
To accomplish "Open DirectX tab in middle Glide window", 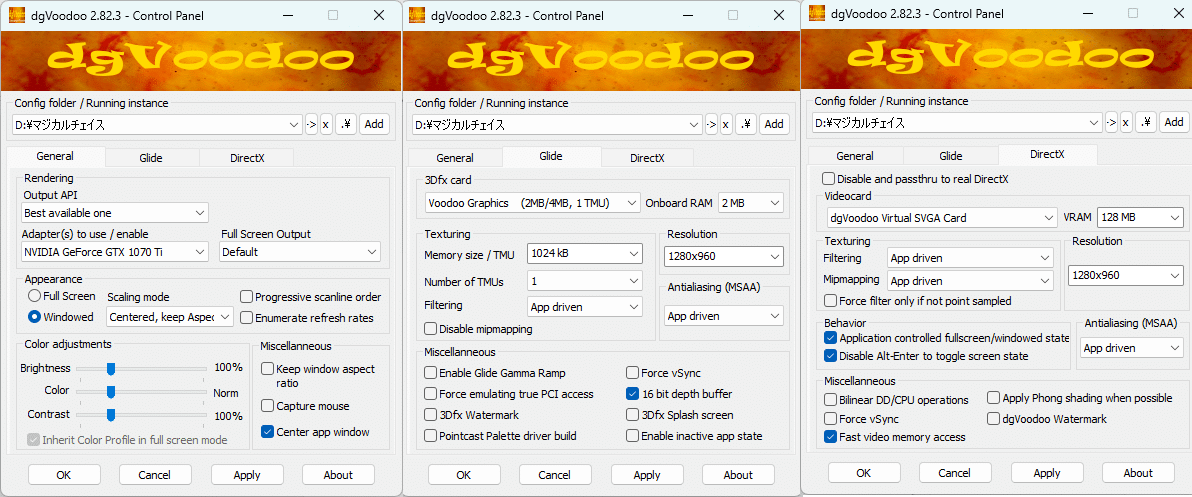I will (647, 158).
